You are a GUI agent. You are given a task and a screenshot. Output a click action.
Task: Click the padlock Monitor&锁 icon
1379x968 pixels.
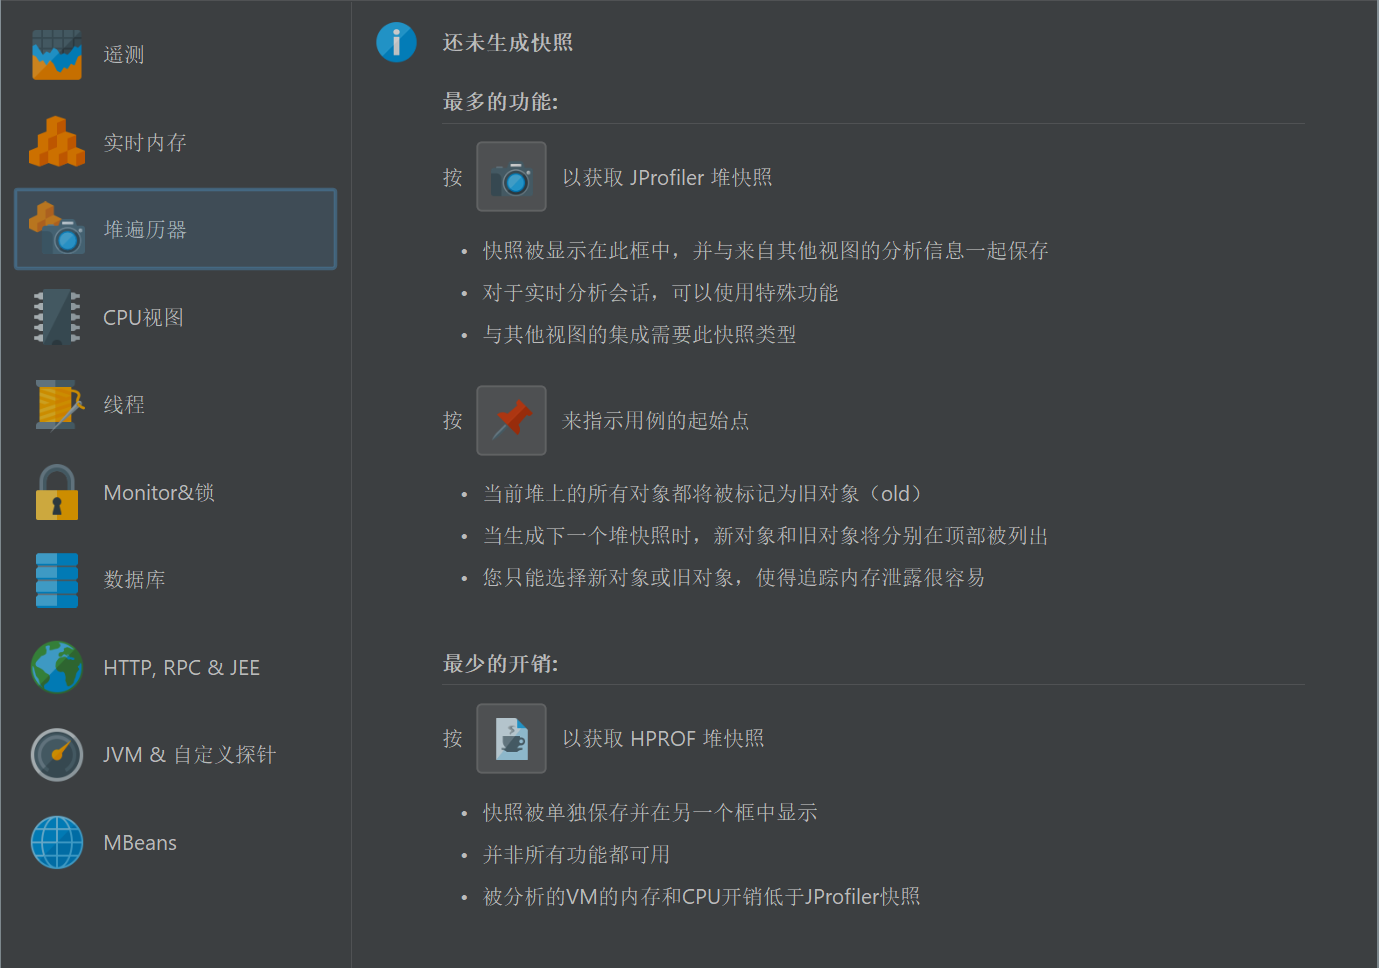click(x=57, y=492)
